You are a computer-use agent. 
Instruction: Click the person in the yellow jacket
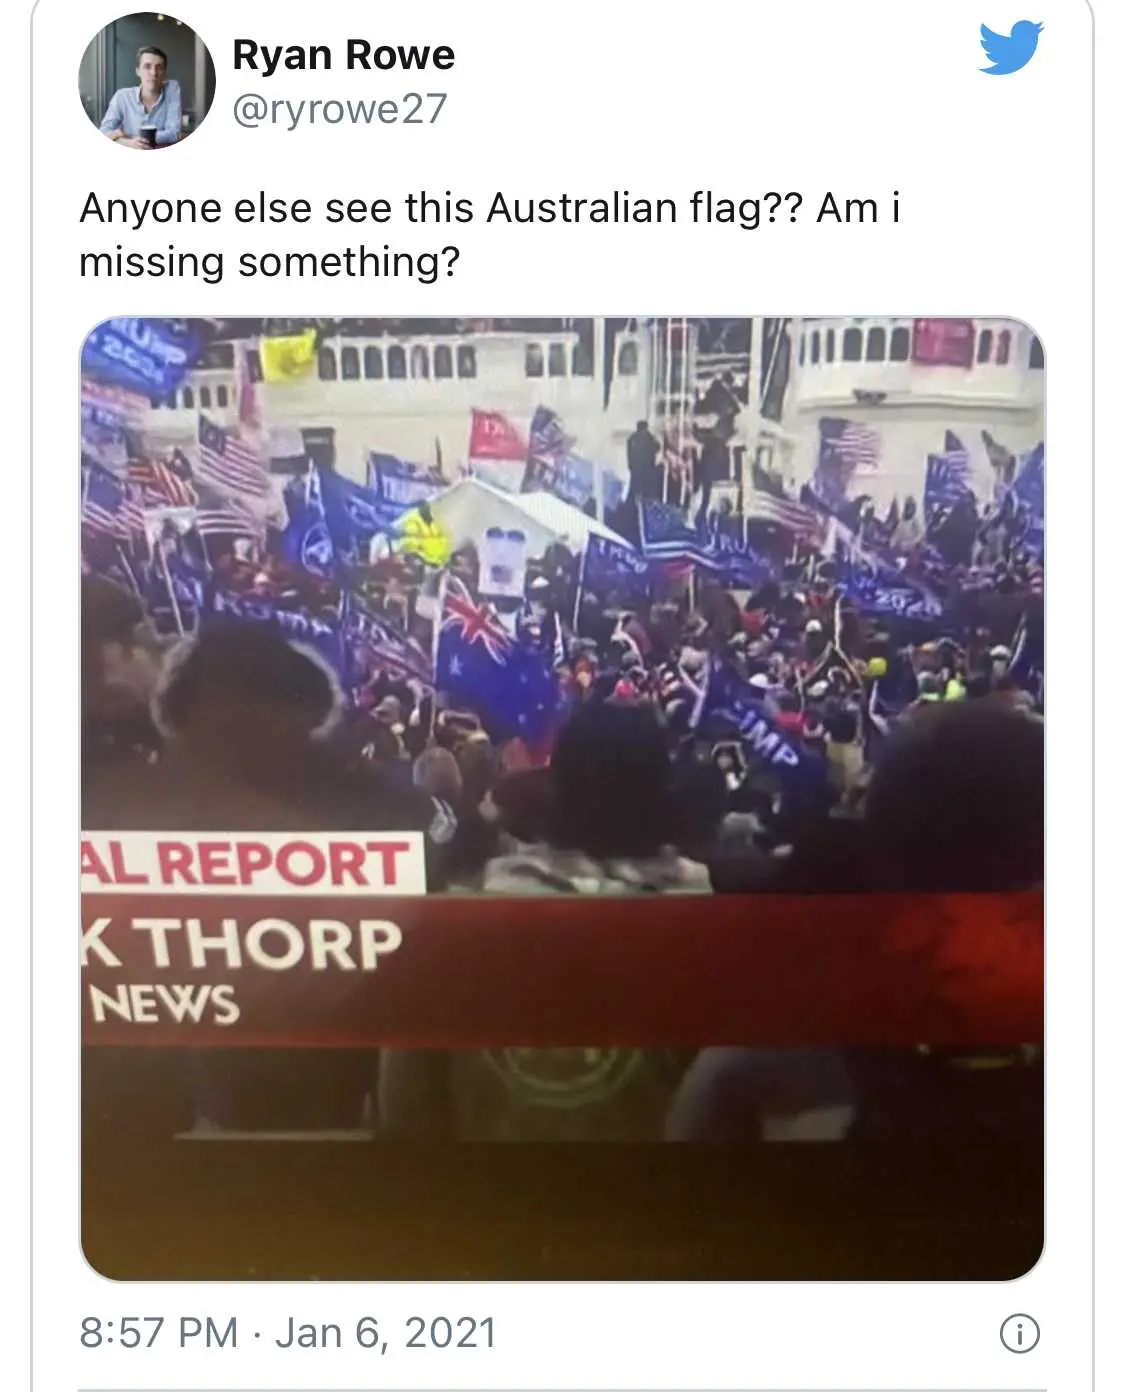point(425,537)
